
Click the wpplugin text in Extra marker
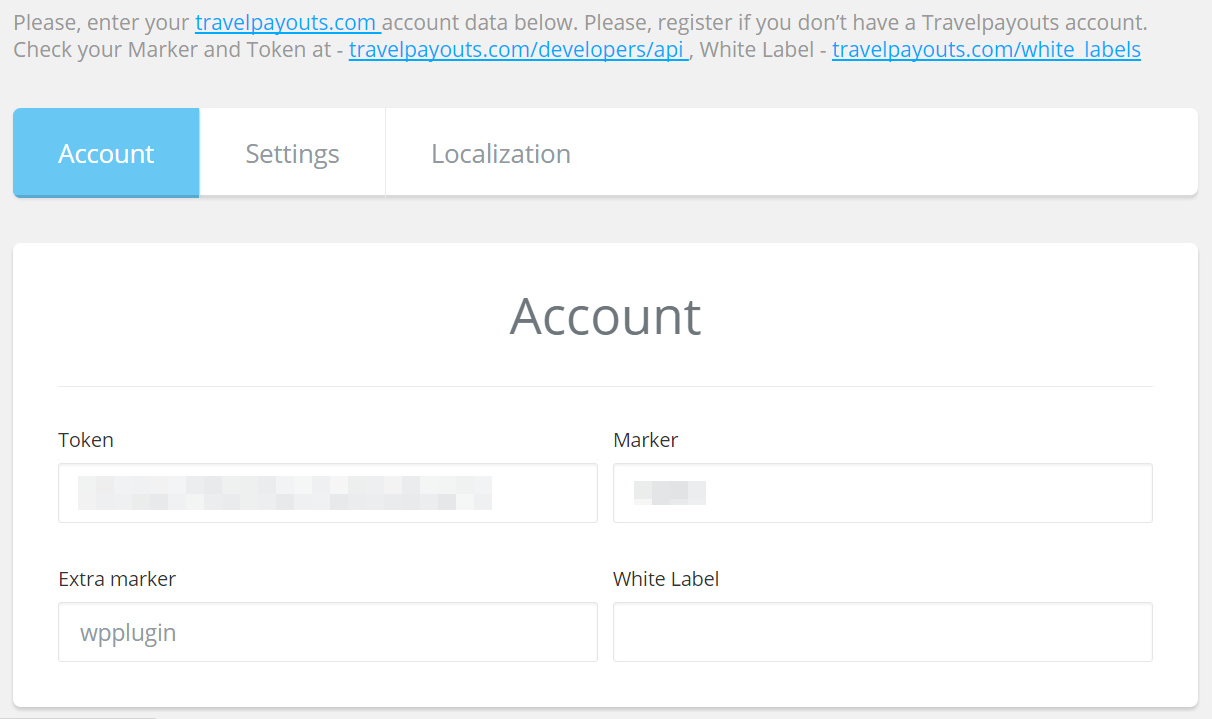click(128, 633)
